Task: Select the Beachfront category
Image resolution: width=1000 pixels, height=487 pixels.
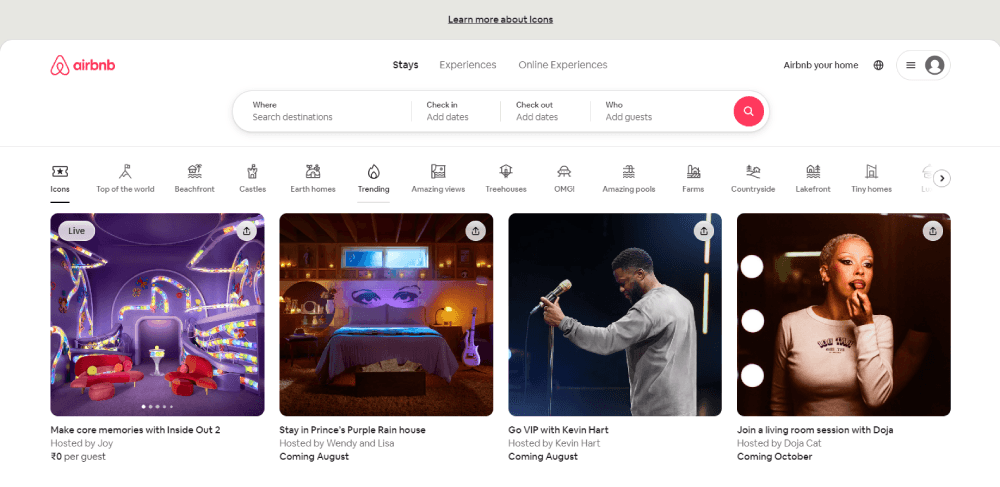Action: pyautogui.click(x=195, y=179)
